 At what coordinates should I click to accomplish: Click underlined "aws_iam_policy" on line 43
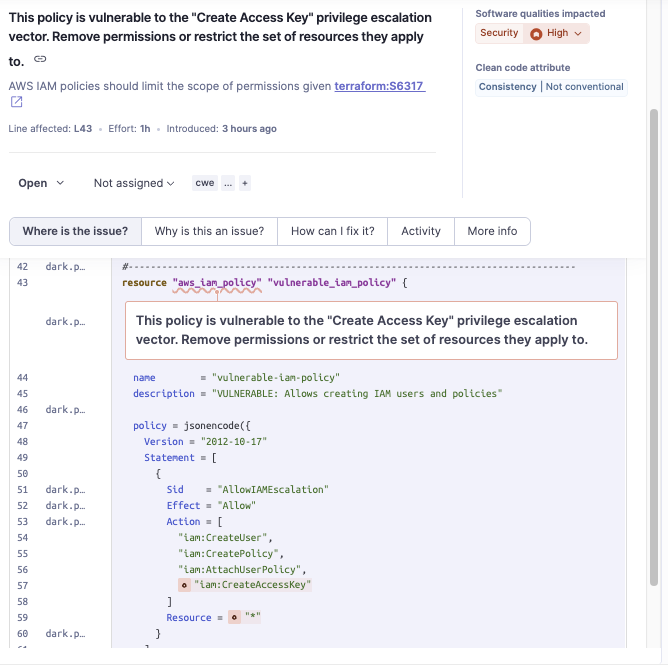click(217, 283)
